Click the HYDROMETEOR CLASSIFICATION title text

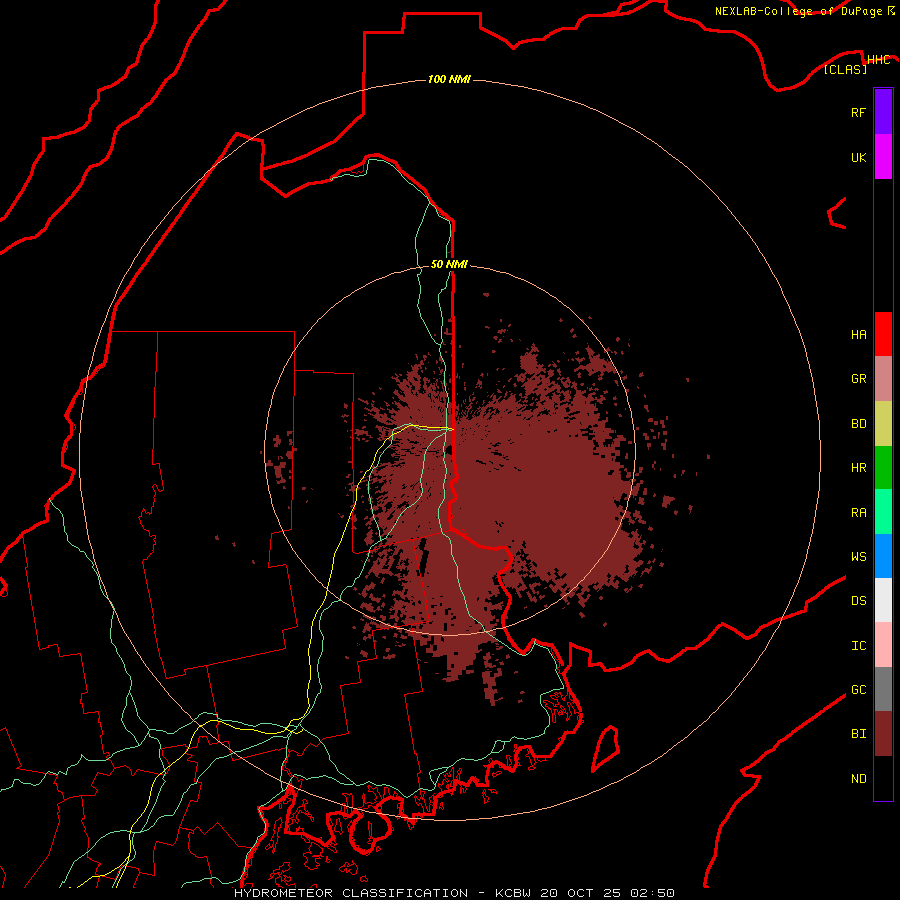(351, 893)
